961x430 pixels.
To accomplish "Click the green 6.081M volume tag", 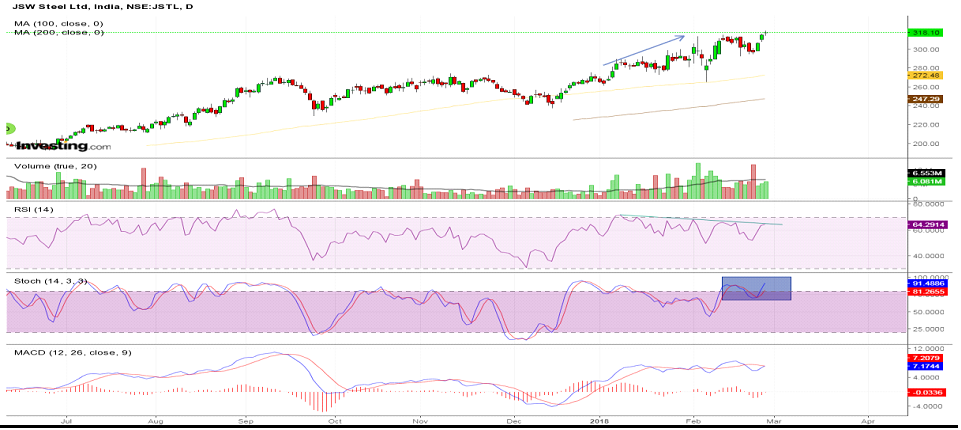I will [925, 181].
